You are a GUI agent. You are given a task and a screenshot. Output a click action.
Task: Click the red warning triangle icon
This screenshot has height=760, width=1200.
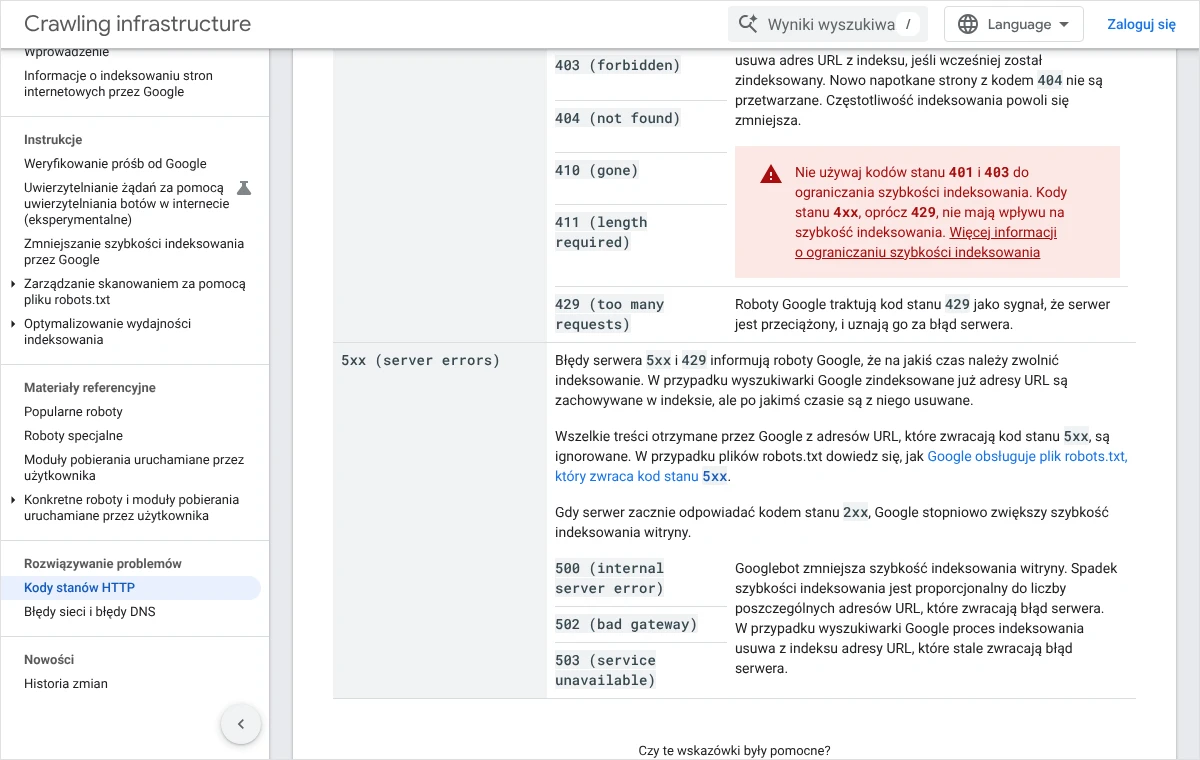pyautogui.click(x=771, y=174)
